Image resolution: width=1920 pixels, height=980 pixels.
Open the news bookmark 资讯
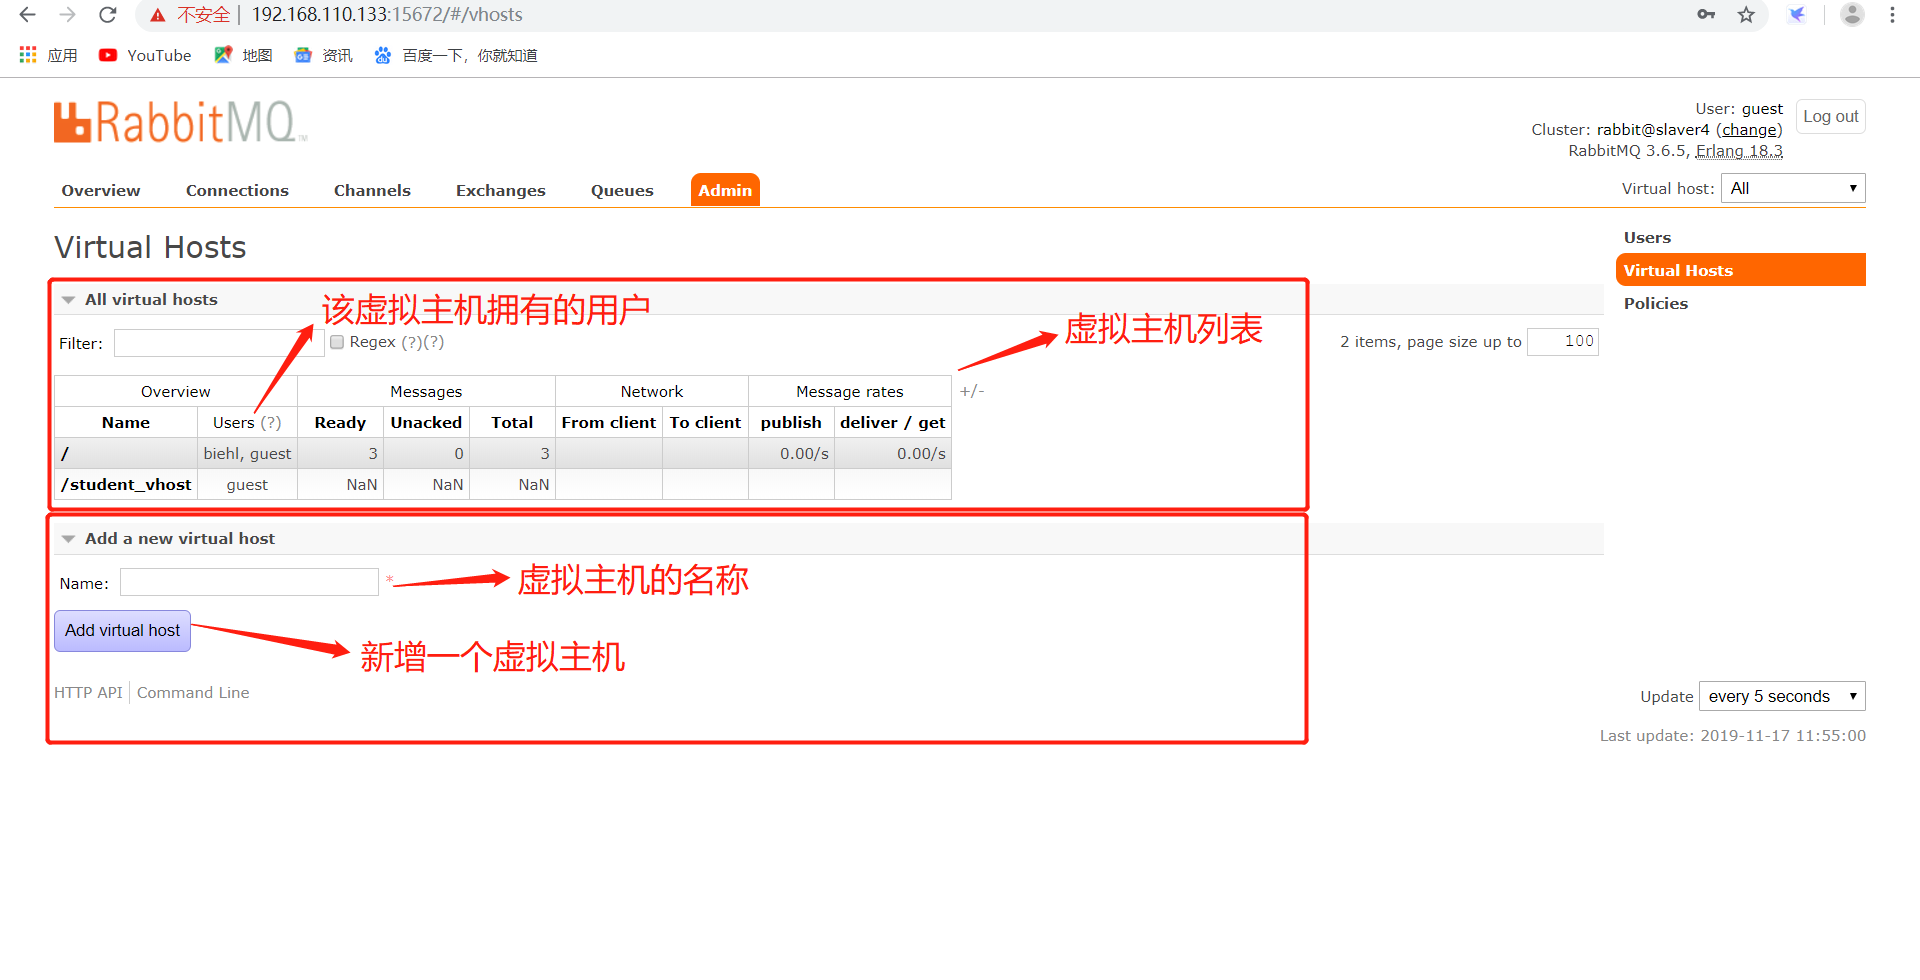(x=323, y=55)
